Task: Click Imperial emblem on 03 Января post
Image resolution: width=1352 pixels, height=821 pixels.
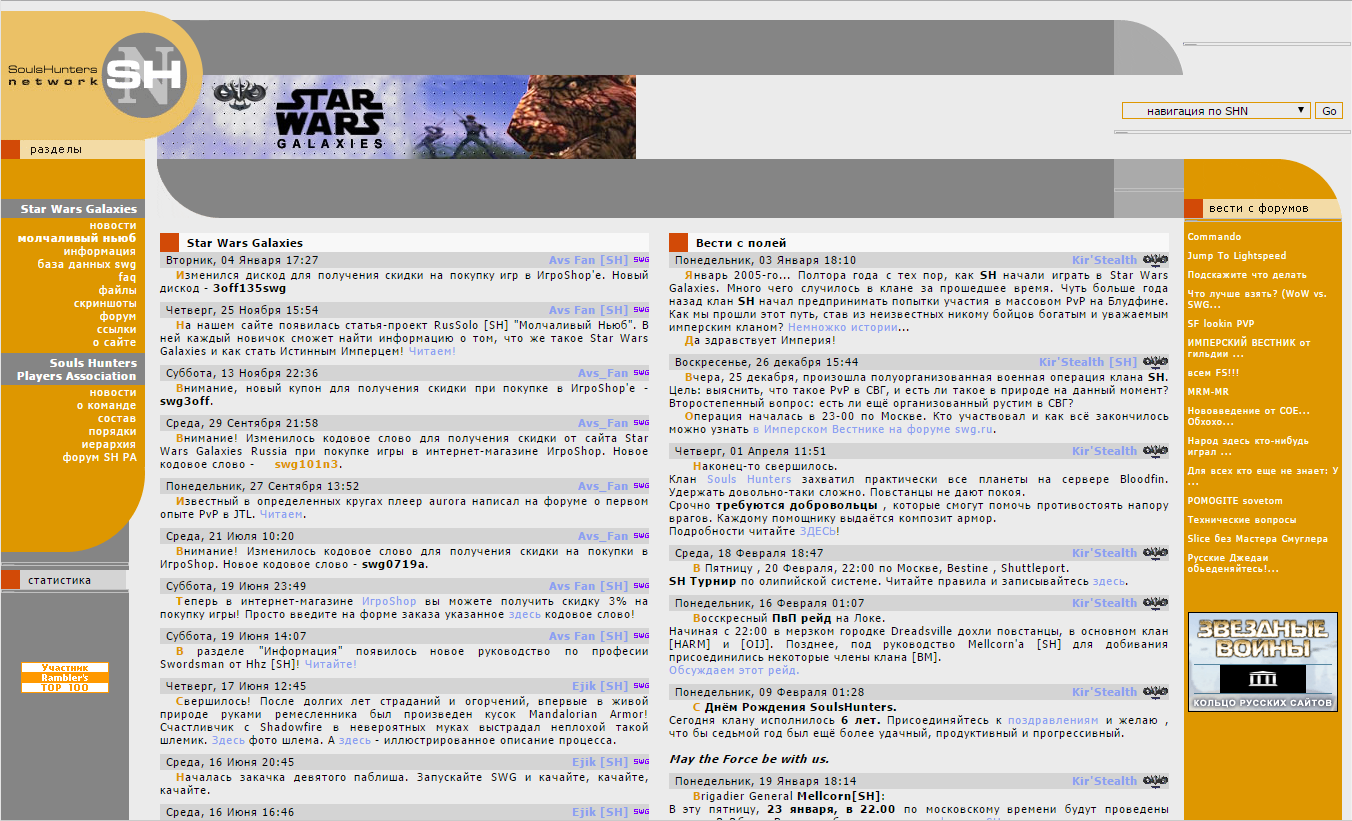Action: 1155,260
